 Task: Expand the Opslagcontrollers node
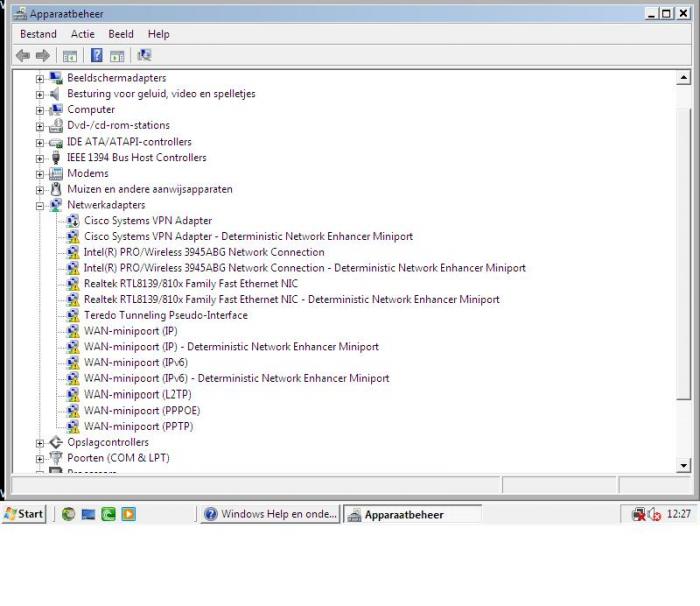tap(40, 443)
